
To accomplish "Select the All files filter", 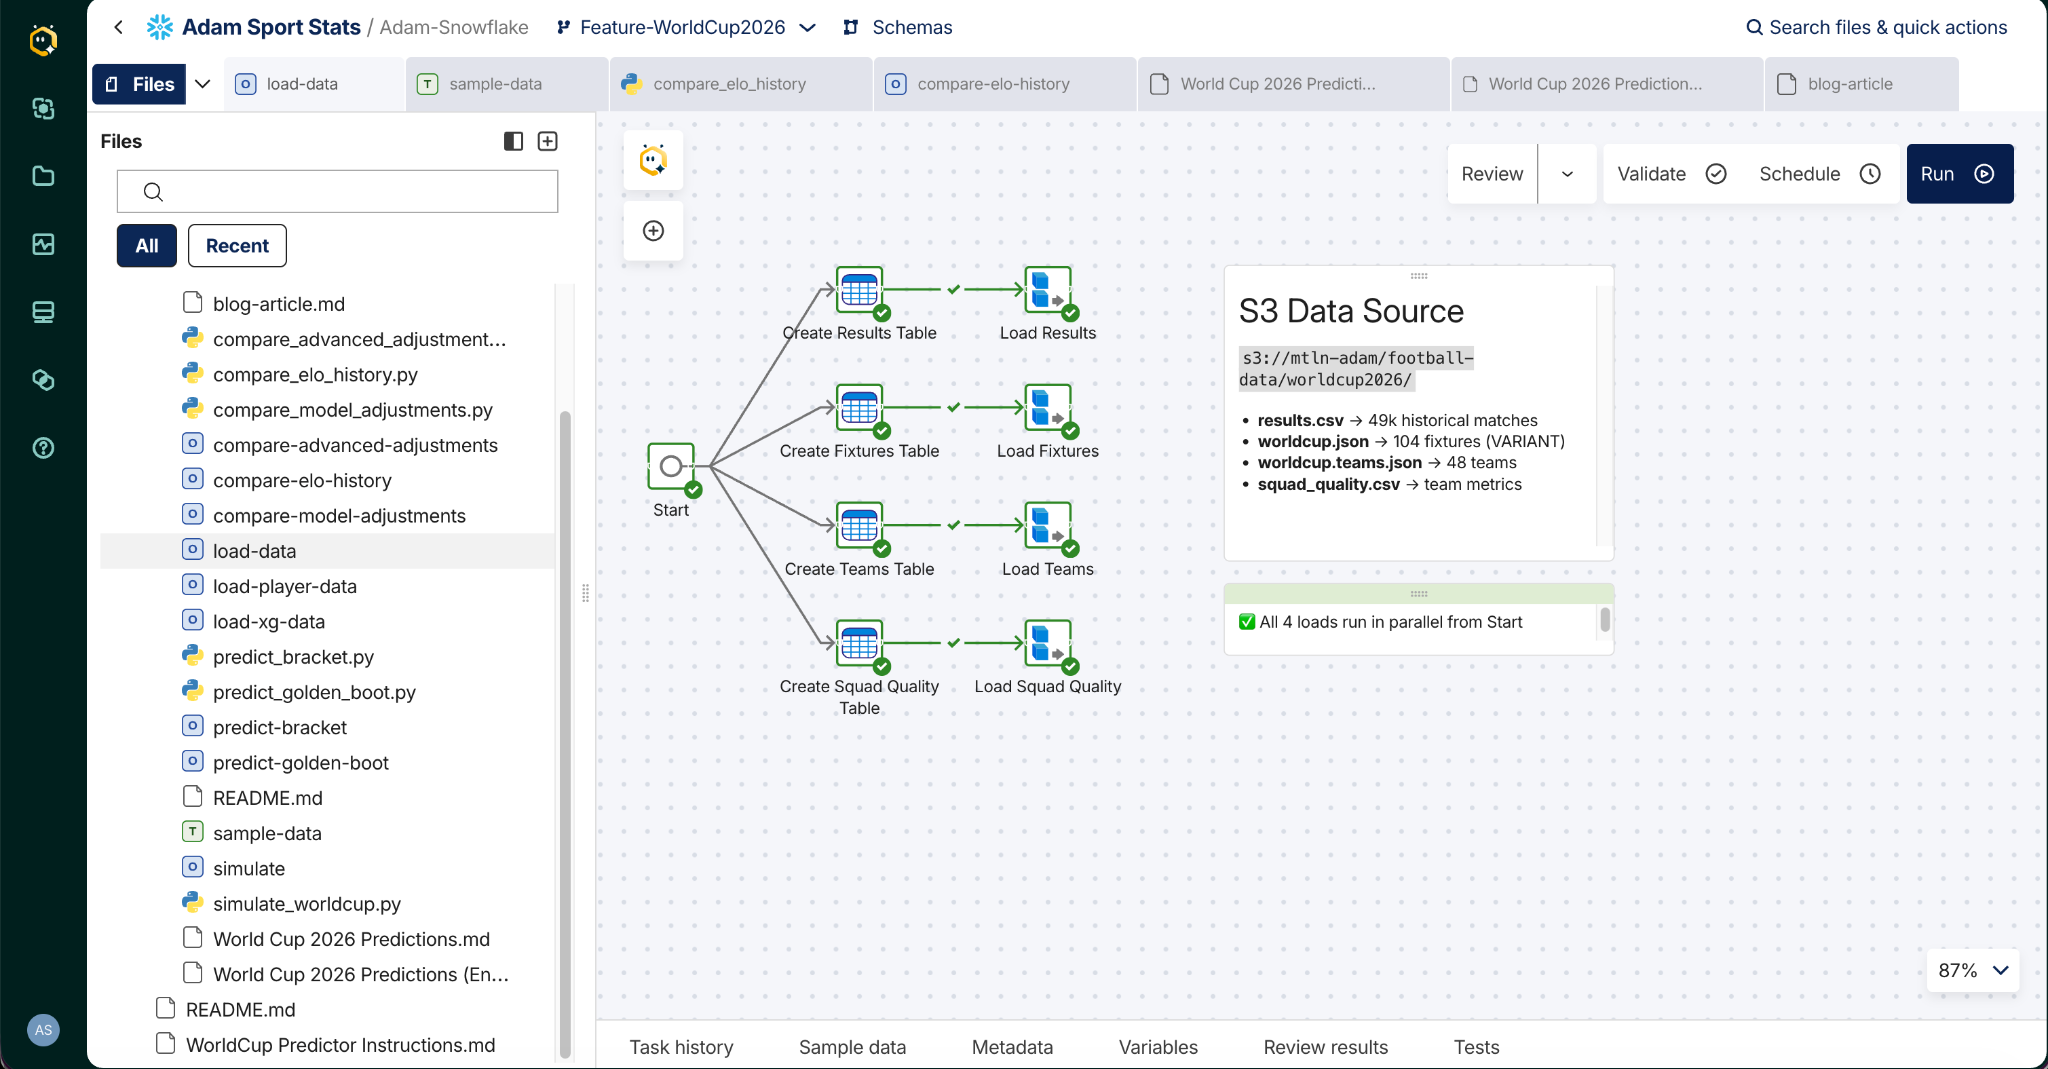I will [x=147, y=246].
